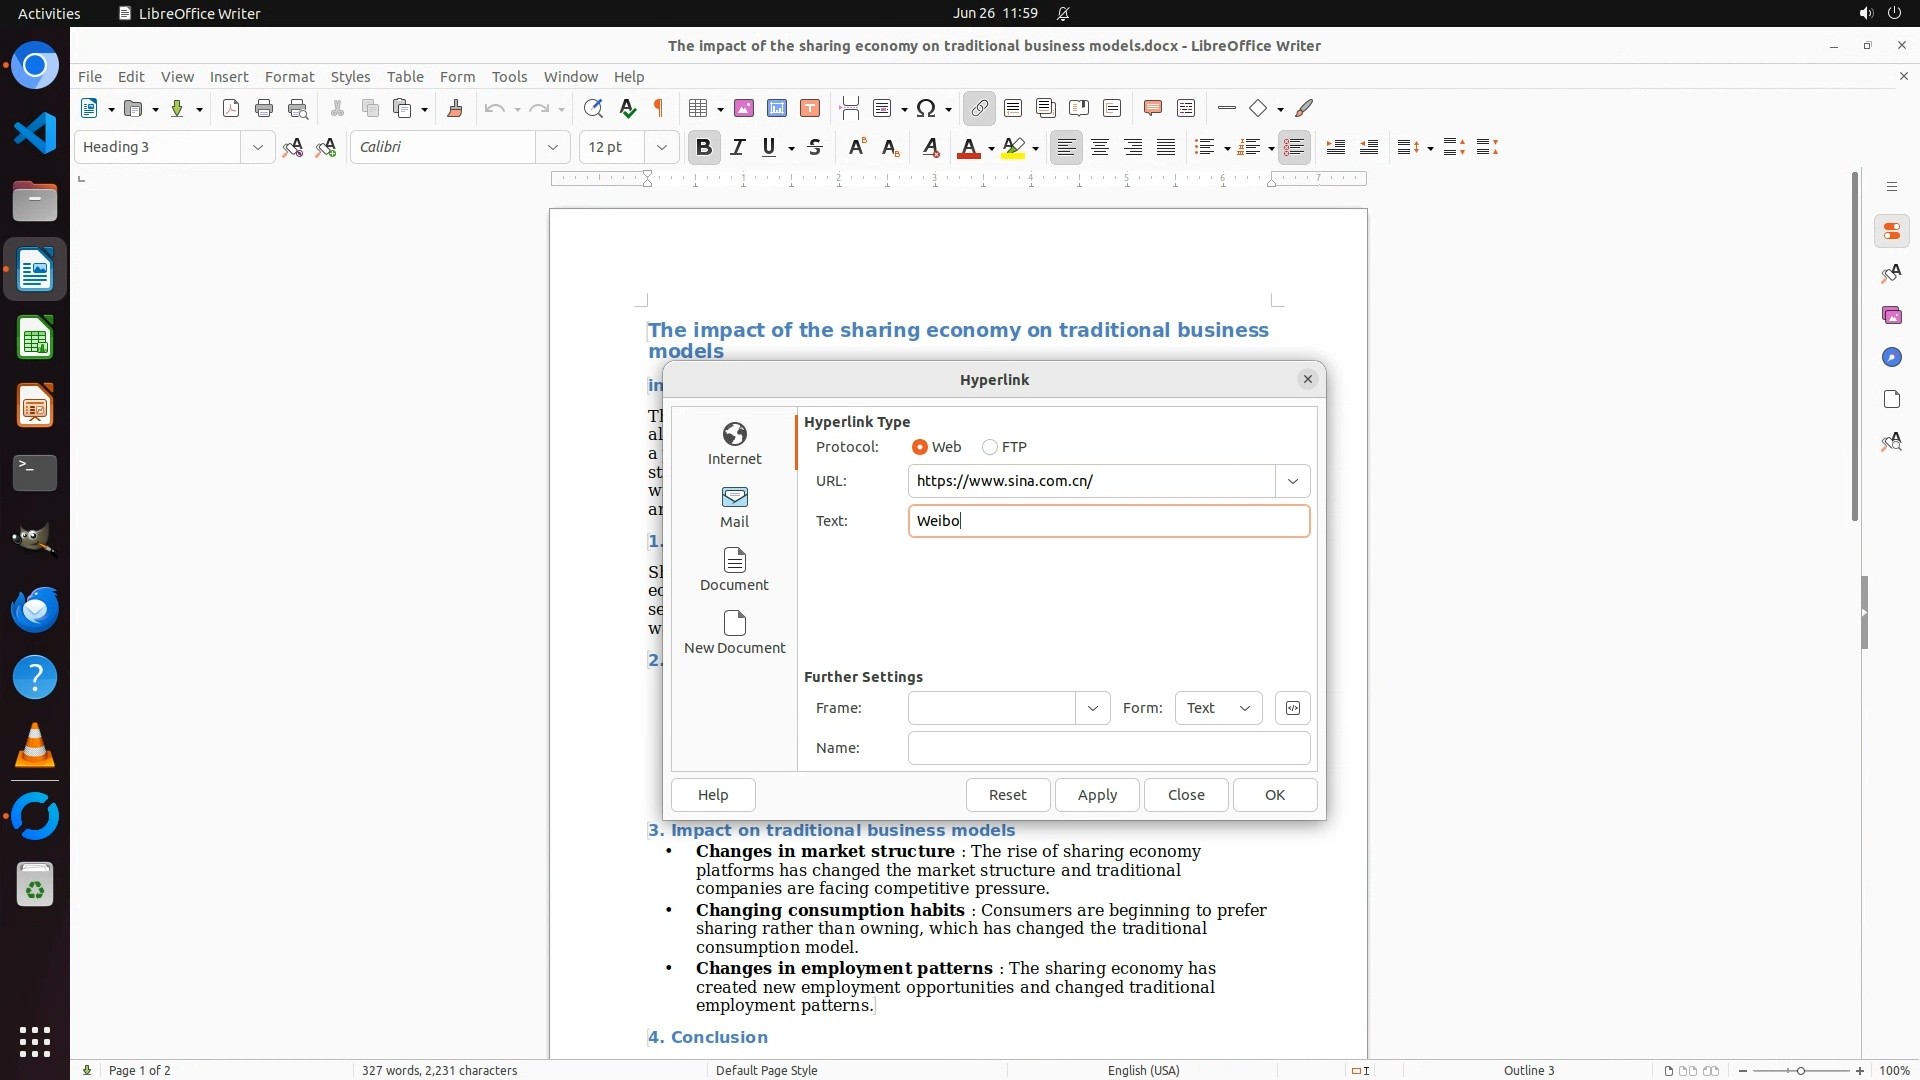Click the zoom slider in status bar

point(1800,1070)
